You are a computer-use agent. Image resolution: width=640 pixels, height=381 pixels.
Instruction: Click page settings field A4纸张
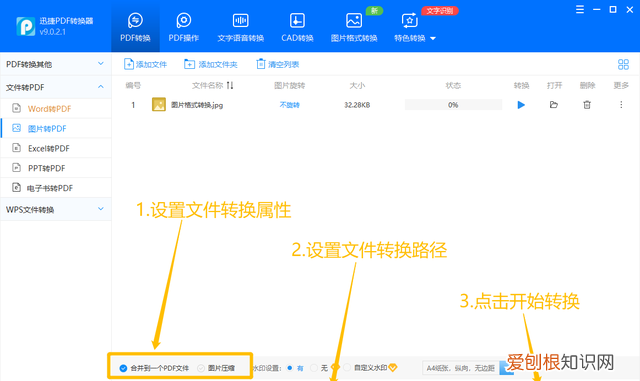[x=460, y=368]
